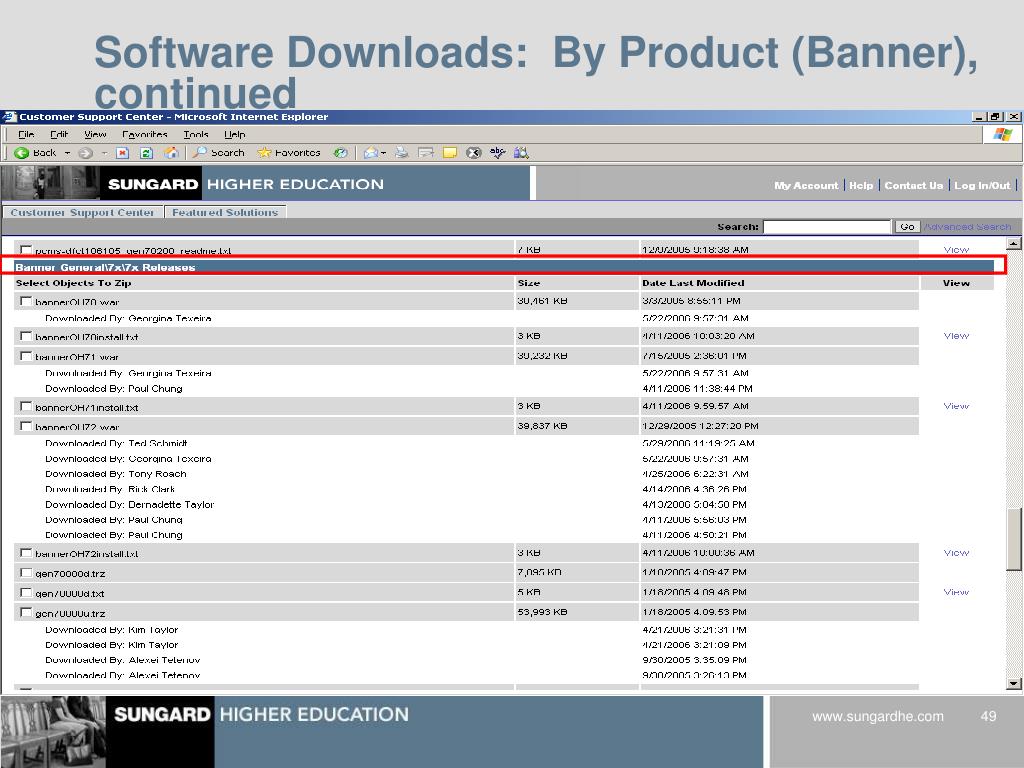The height and width of the screenshot is (768, 1024).
Task: Open the Help menu in the menu bar
Action: tap(235, 135)
